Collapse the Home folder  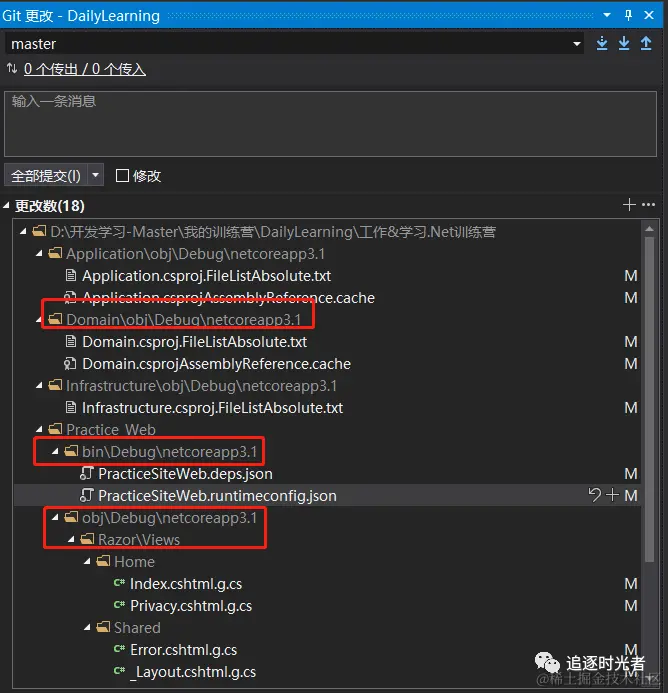(87, 561)
